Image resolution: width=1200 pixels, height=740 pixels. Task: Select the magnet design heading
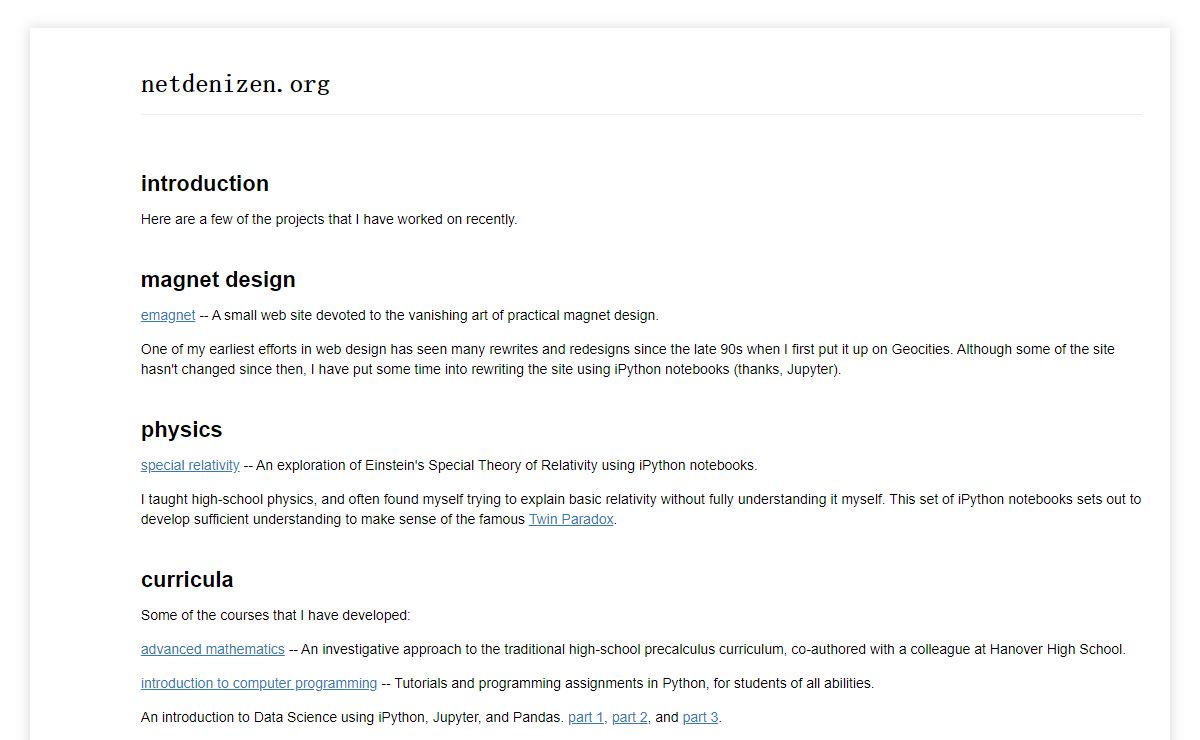coord(218,279)
